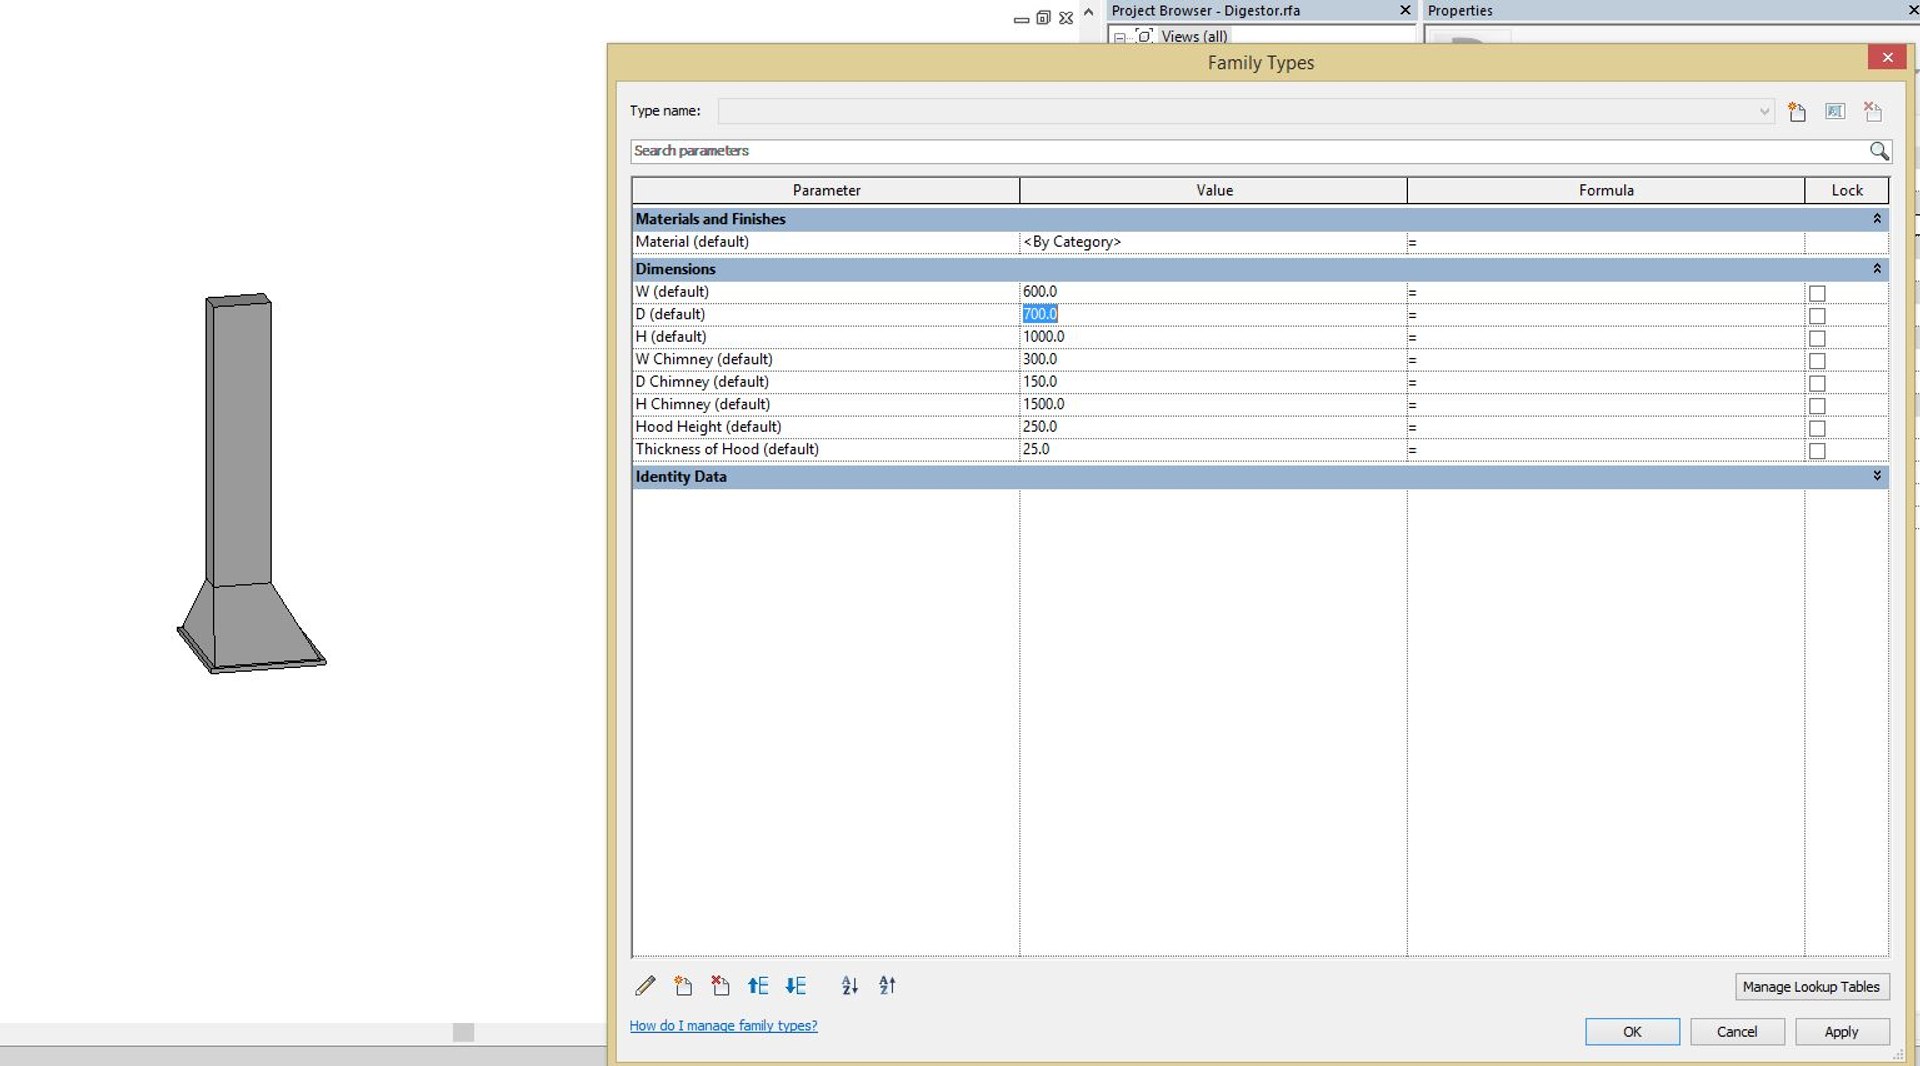Toggle the lock checkbox for W (default)
1920x1066 pixels.
[x=1817, y=293]
